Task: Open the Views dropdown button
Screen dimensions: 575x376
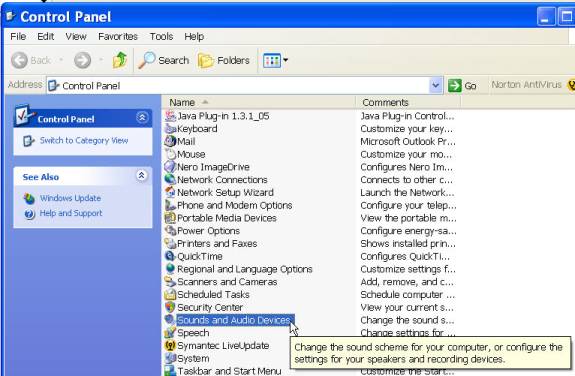Action: tap(275, 60)
